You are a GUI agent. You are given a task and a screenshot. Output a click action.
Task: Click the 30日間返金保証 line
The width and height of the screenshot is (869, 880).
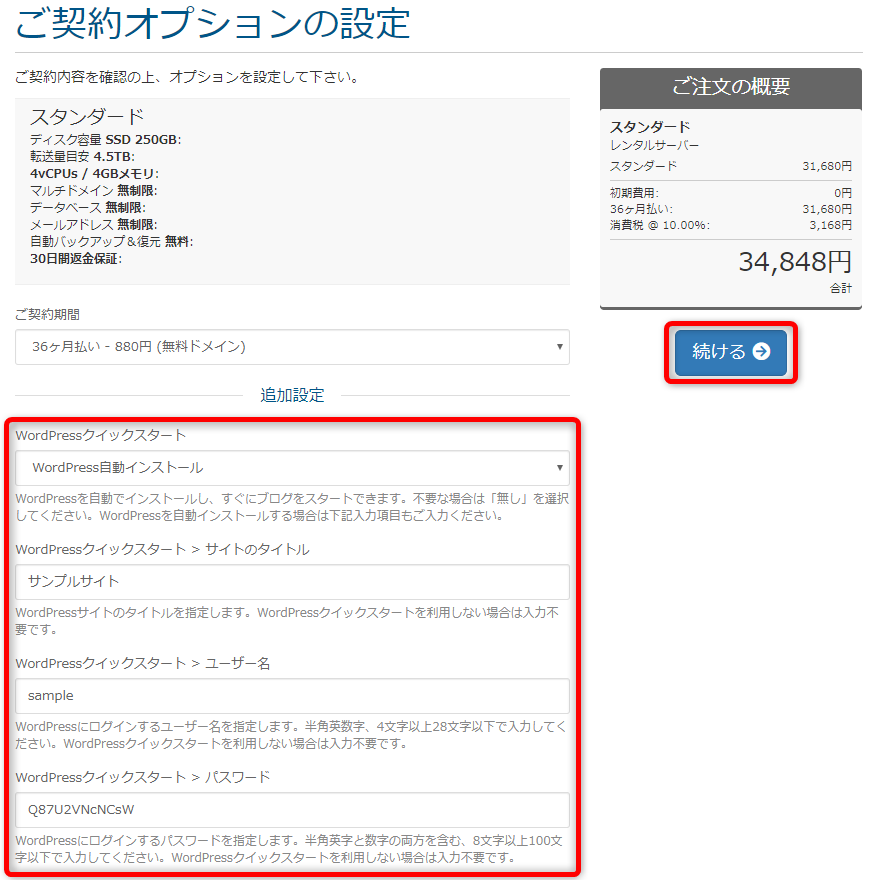pos(76,259)
